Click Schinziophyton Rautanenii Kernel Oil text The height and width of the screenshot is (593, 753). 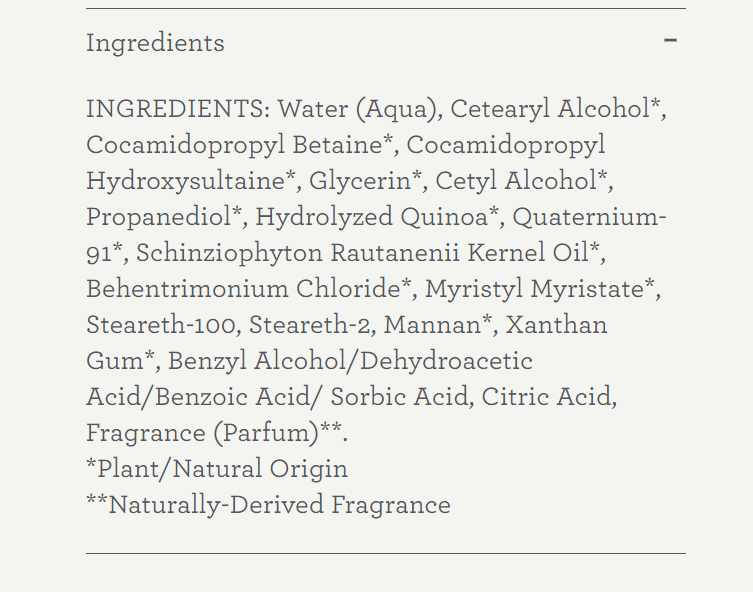point(362,253)
